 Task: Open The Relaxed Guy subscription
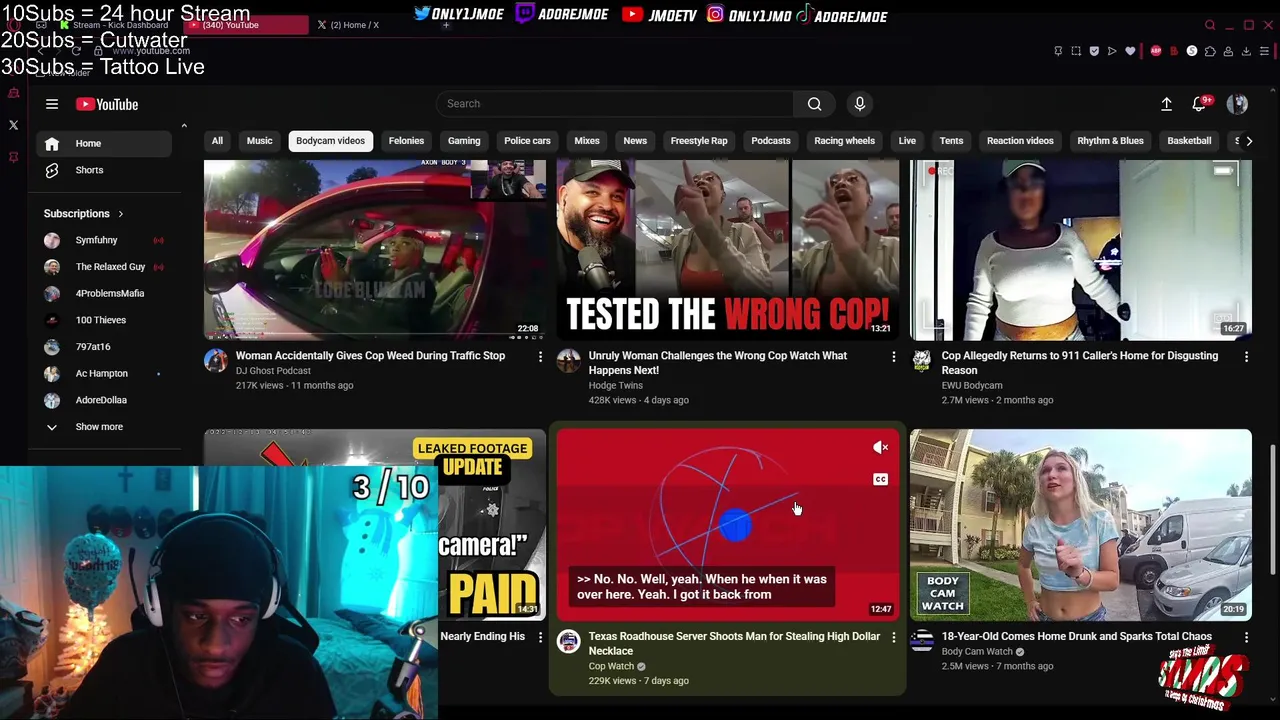104,267
